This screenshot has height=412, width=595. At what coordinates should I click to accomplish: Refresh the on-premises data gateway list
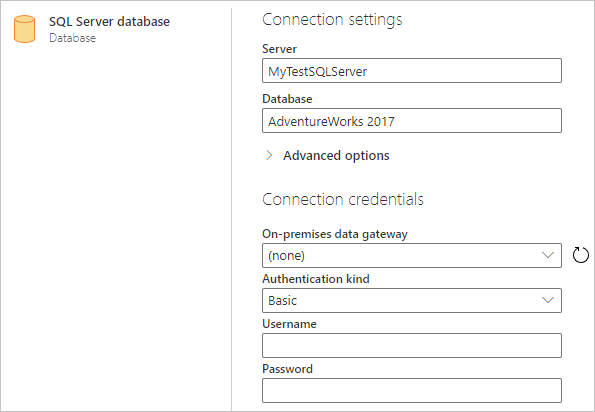point(581,255)
